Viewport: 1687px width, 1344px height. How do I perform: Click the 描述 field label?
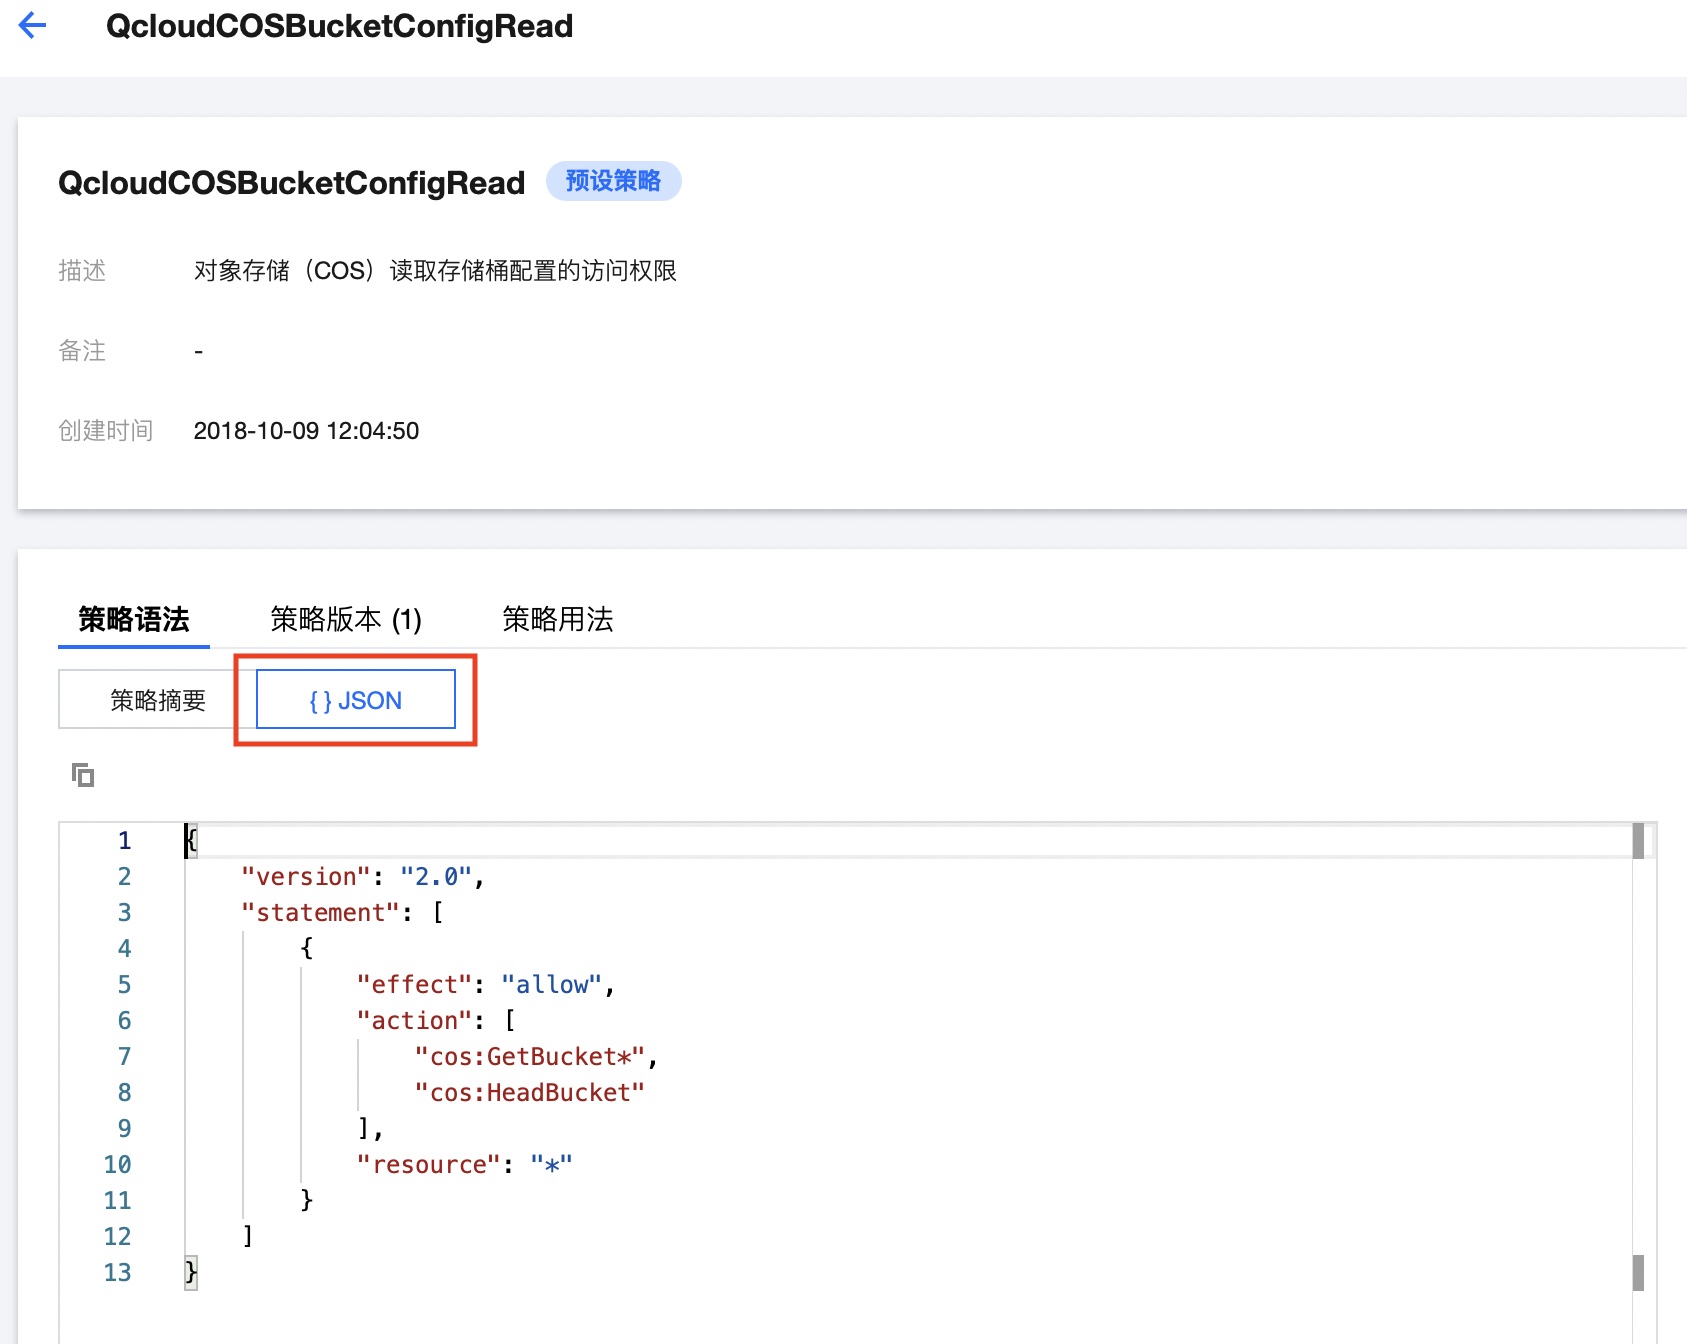tap(82, 271)
